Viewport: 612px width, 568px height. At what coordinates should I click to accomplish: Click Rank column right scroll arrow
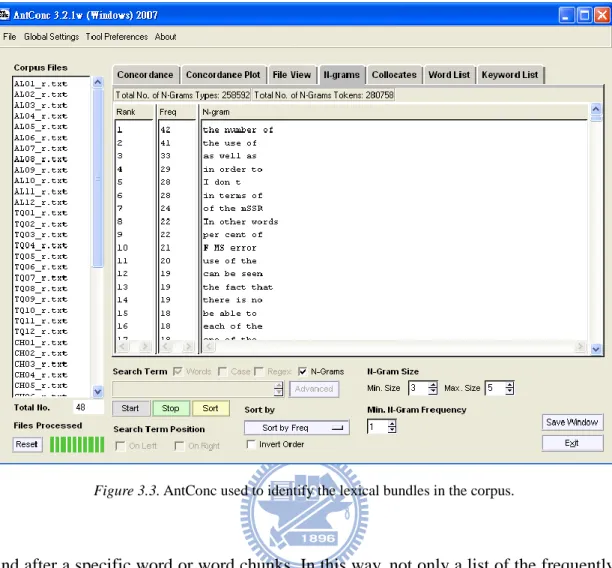[x=145, y=346]
